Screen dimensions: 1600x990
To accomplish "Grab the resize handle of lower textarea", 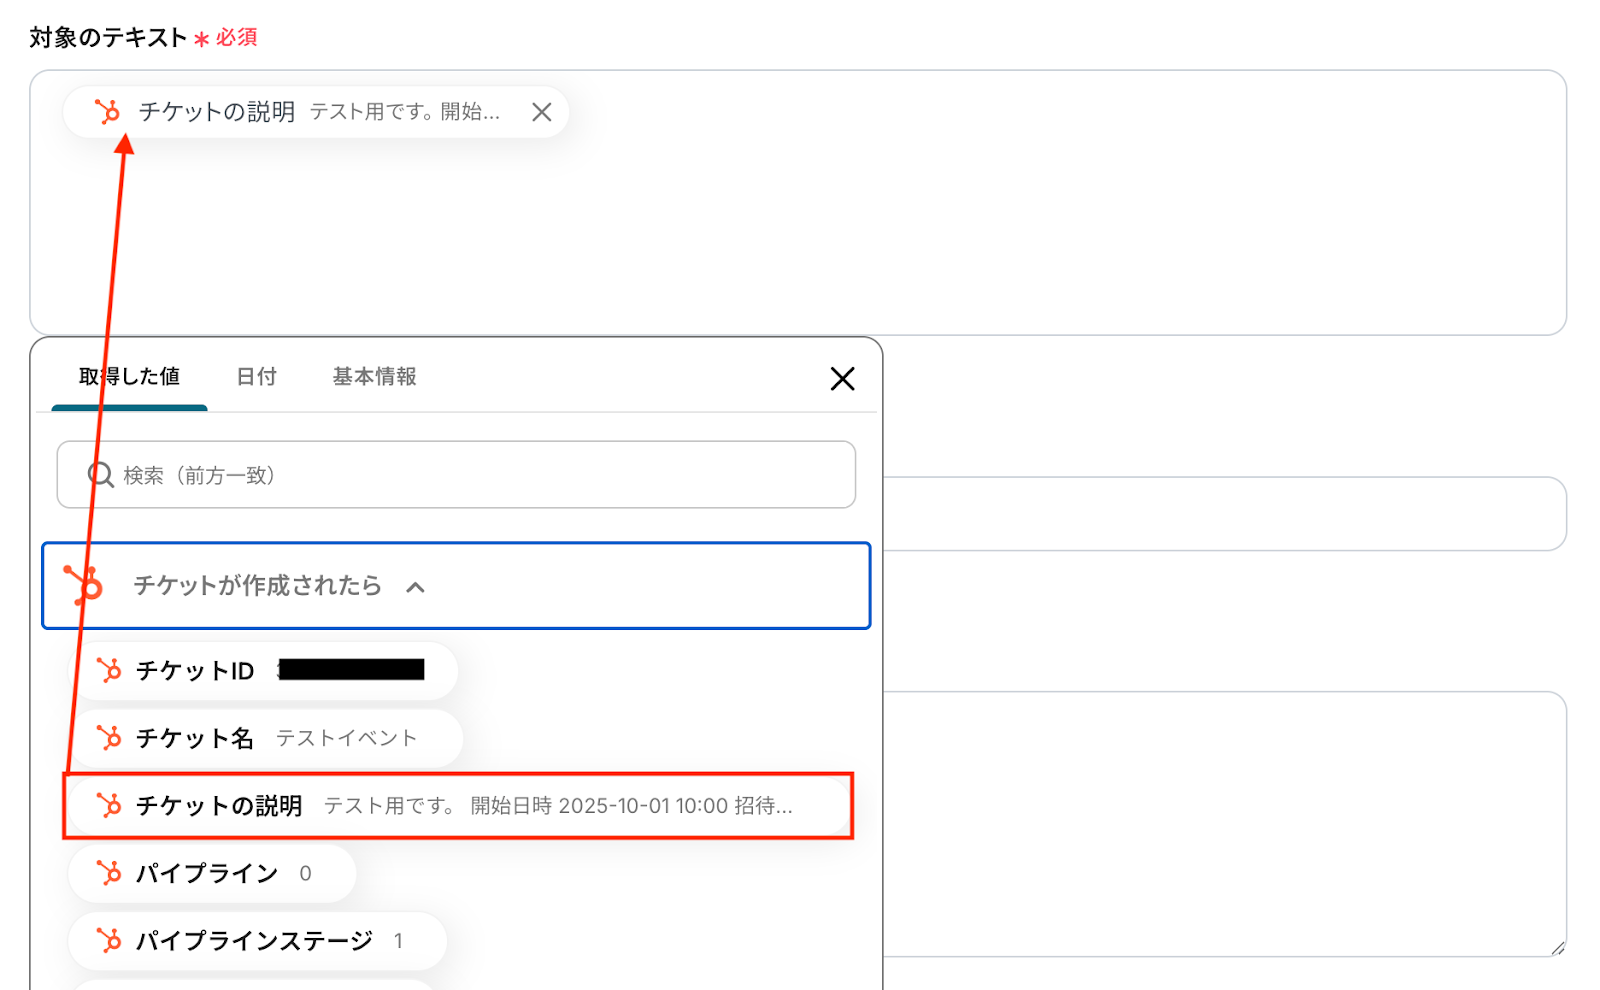I will [1557, 947].
